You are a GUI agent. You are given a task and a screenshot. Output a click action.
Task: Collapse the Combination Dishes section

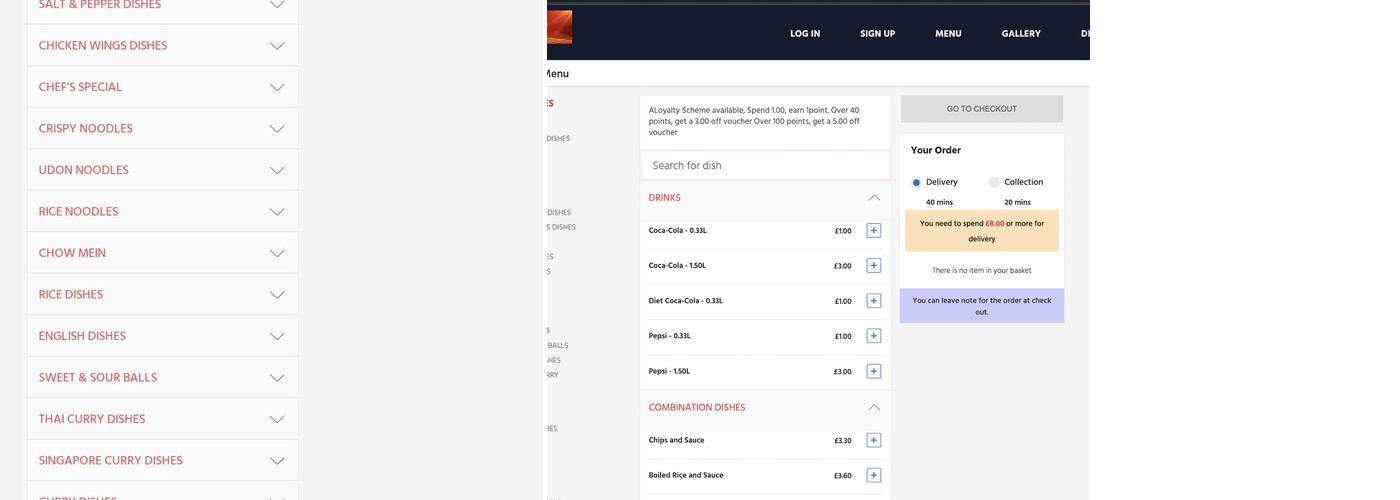873,408
